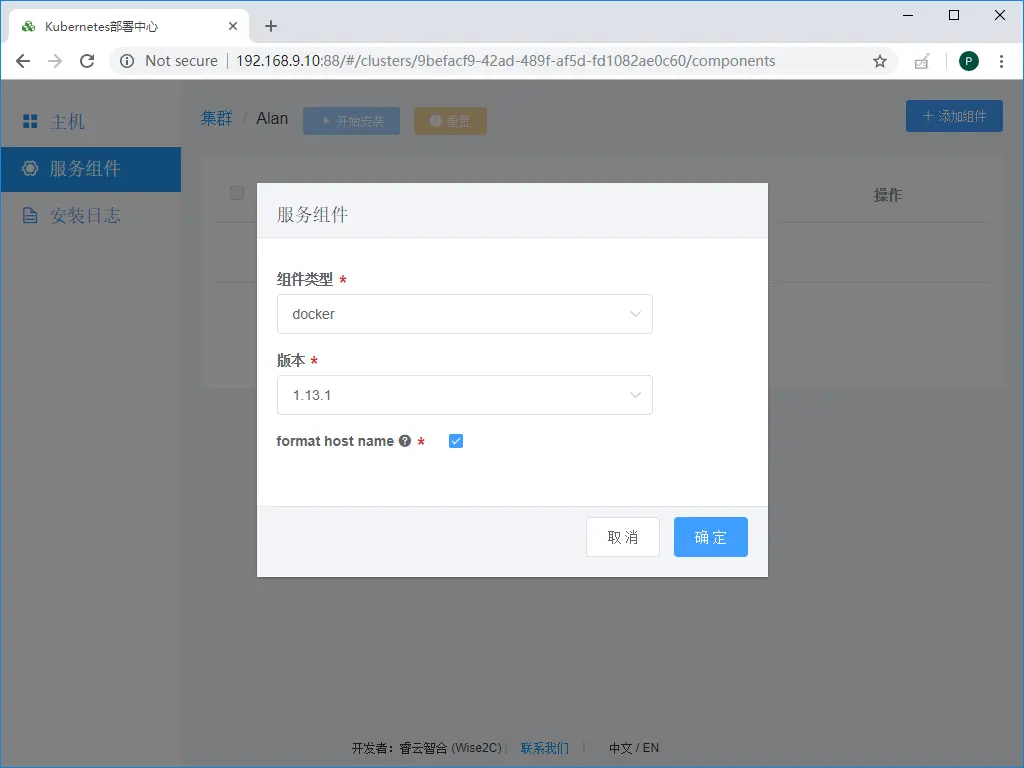Close the Kubernetes部署中心 tab
1024x768 pixels.
pyautogui.click(x=232, y=26)
